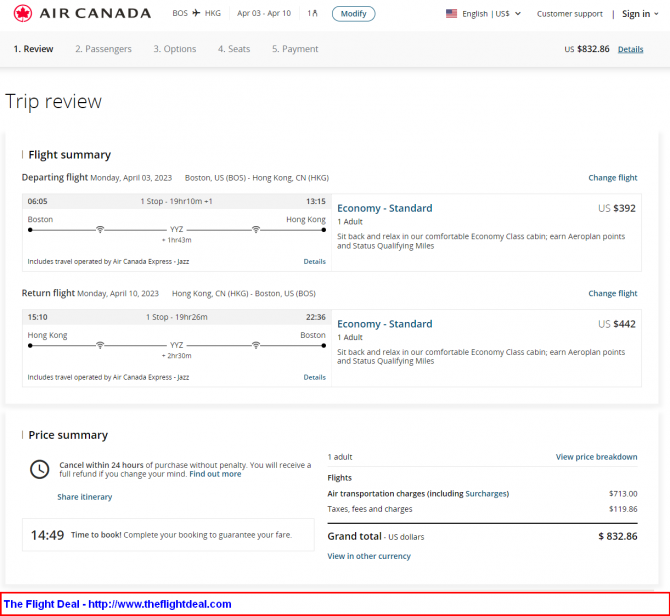Click the Price summary heading
Image resolution: width=670 pixels, height=616 pixels.
tap(68, 435)
